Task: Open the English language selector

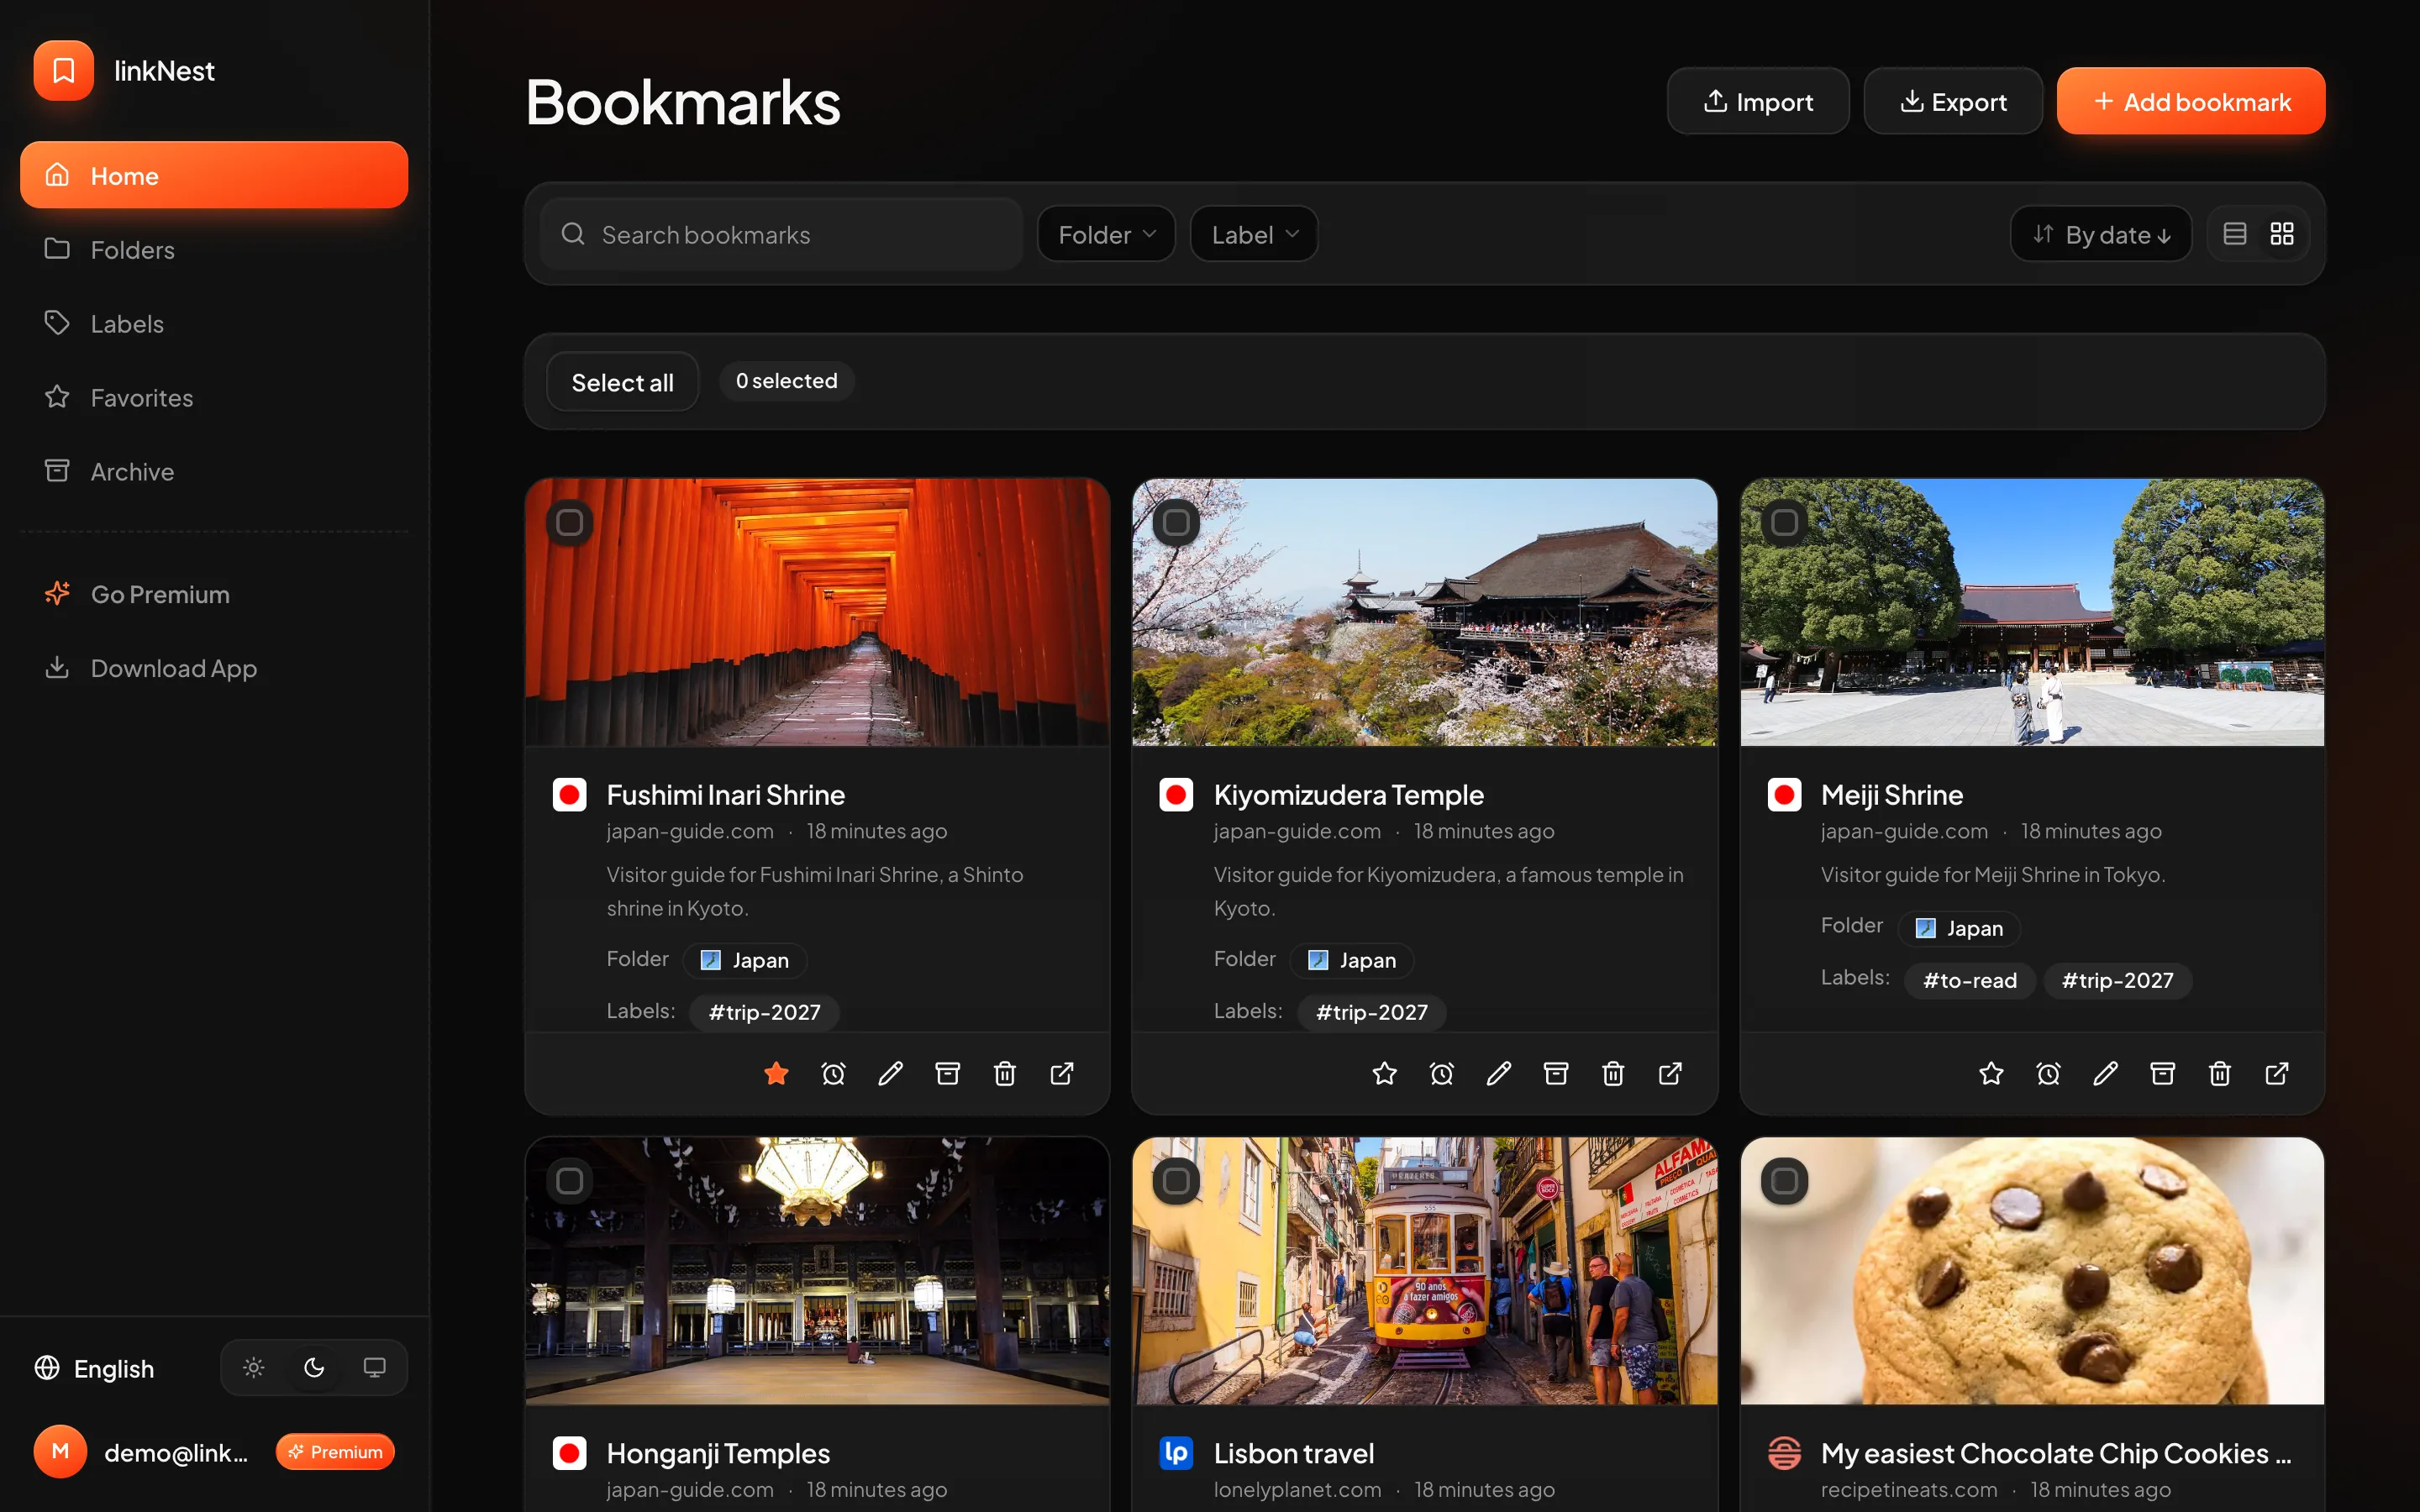Action: pyautogui.click(x=95, y=1368)
